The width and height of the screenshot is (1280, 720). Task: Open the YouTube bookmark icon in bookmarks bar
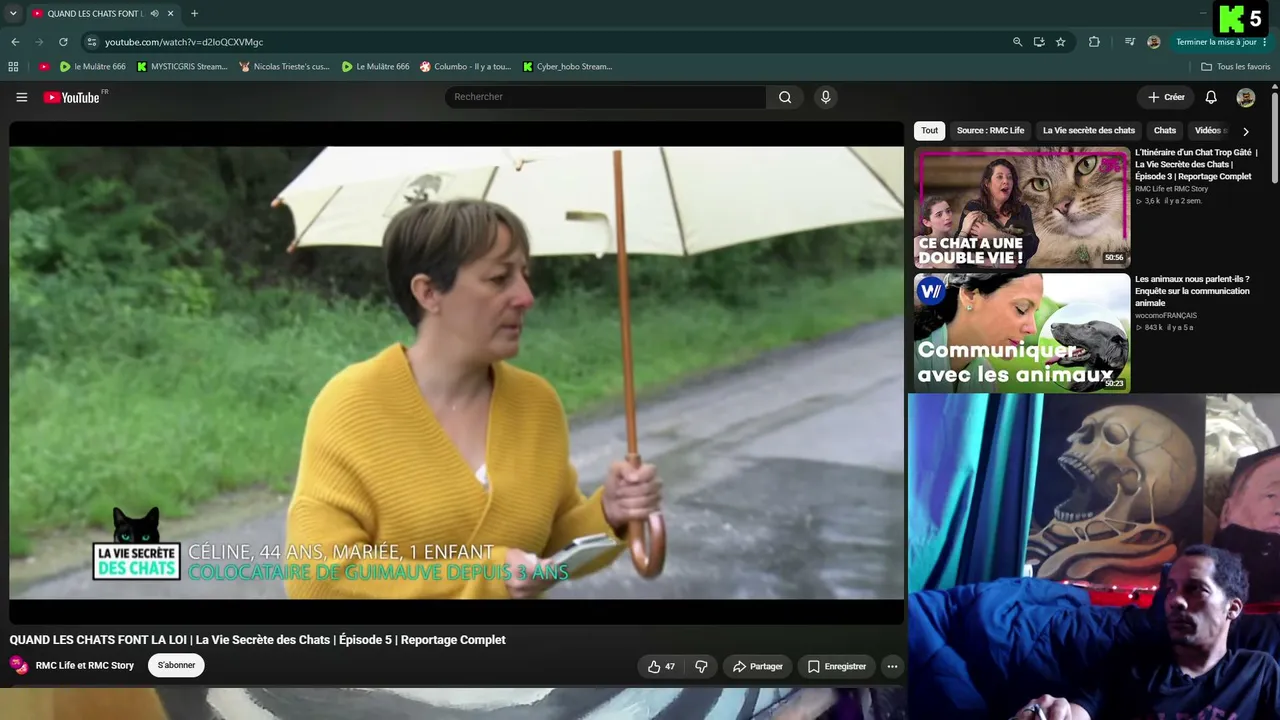[x=44, y=67]
